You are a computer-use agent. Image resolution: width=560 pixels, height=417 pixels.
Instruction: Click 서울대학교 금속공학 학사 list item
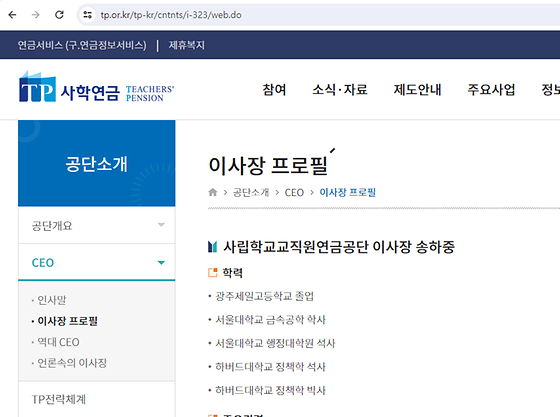[270, 320]
